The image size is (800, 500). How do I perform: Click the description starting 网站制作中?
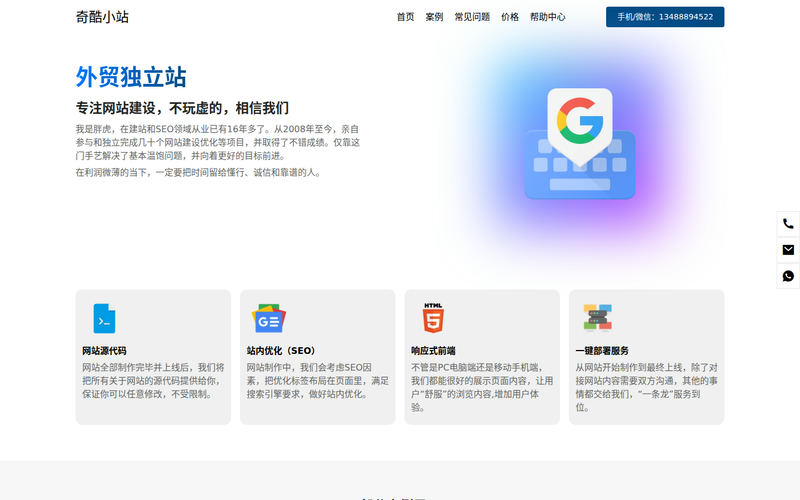pos(317,381)
